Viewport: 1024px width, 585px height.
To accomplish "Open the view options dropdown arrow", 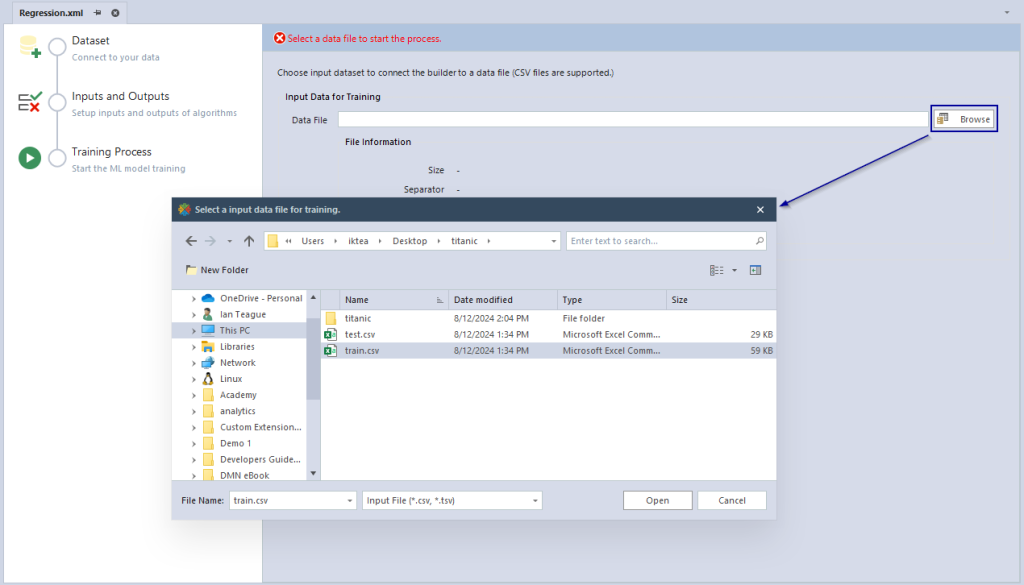I will click(734, 270).
